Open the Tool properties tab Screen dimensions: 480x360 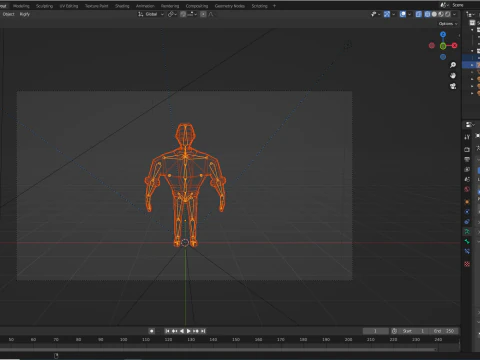click(x=467, y=137)
